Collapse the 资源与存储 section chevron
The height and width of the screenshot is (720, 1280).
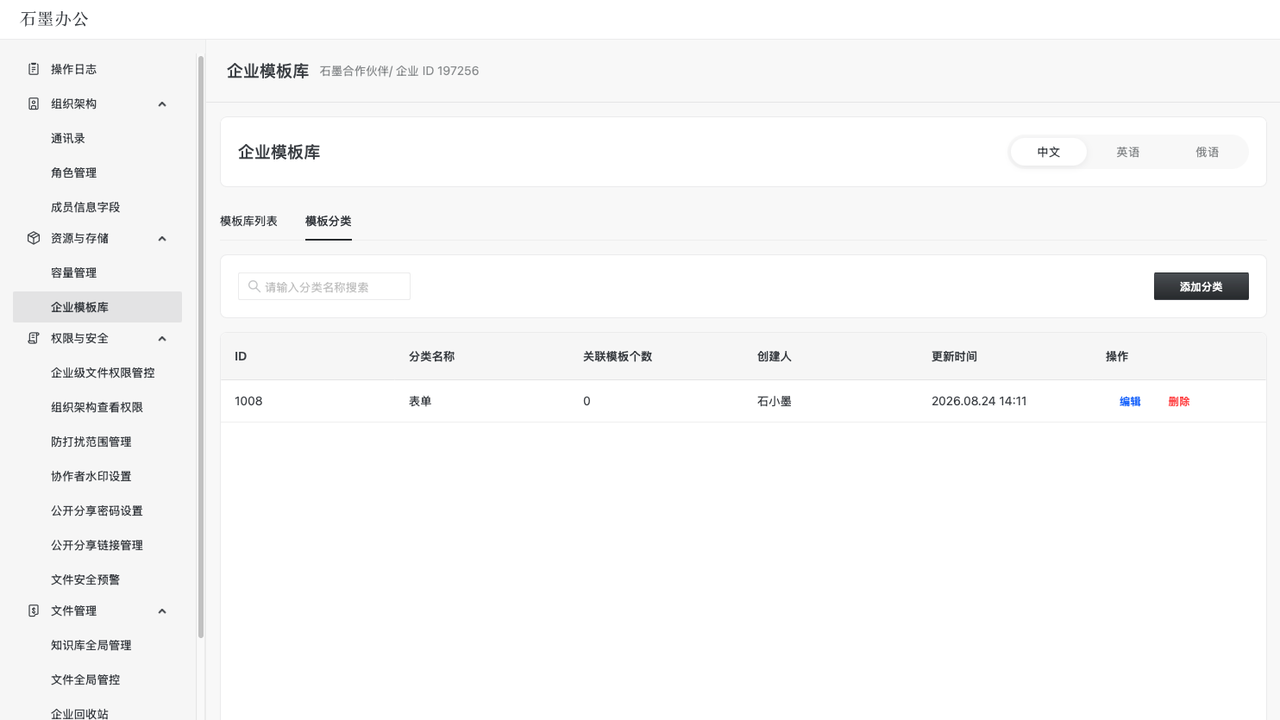pos(162,238)
